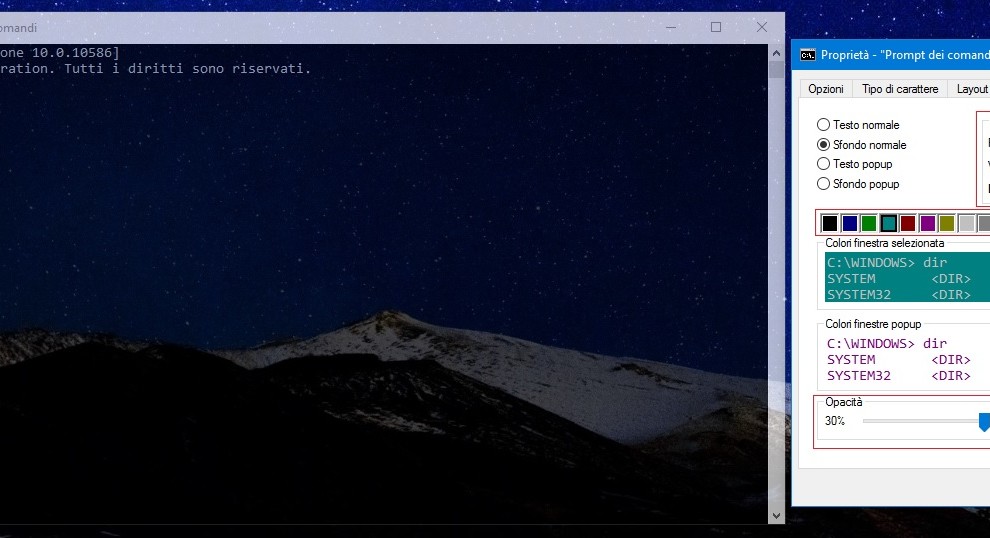The height and width of the screenshot is (538, 990).
Task: Pick the olive color swatch
Action: (946, 223)
